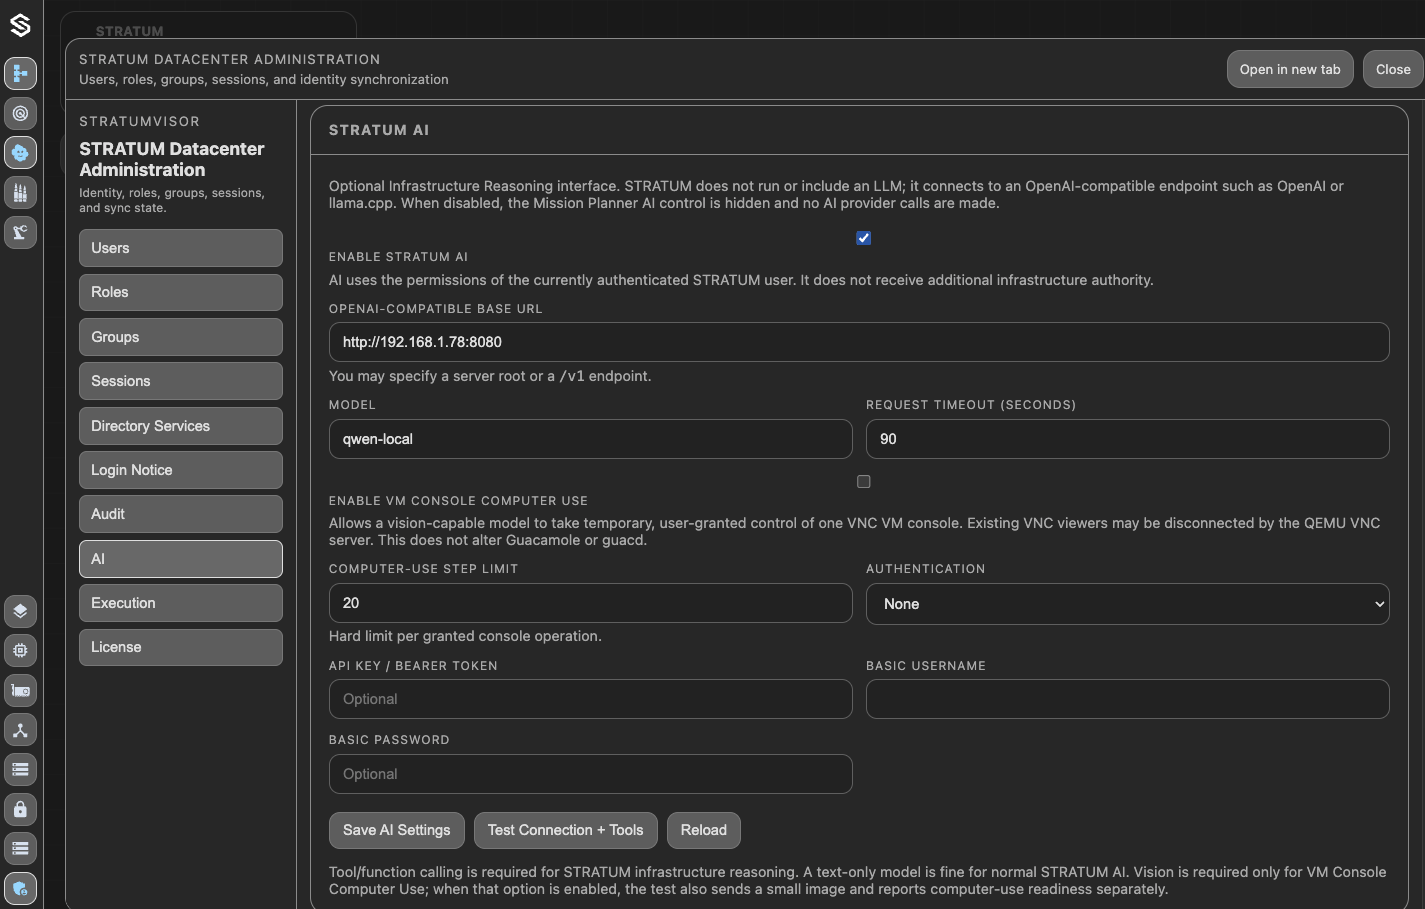
Task: Open the padlock sidebar icon
Action: pos(20,809)
